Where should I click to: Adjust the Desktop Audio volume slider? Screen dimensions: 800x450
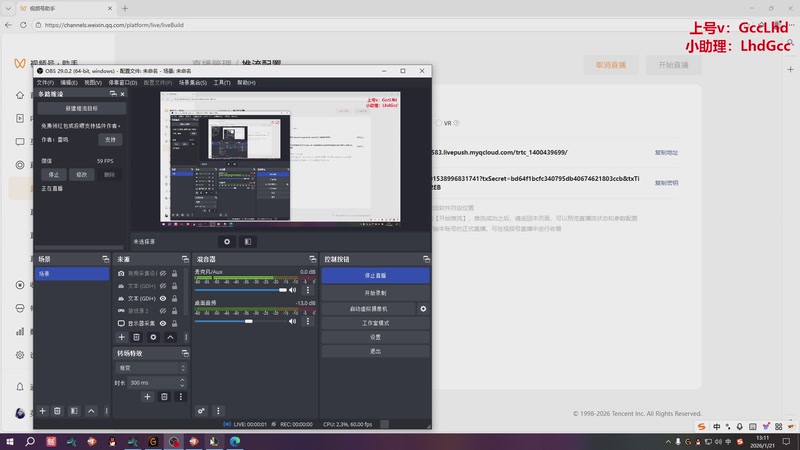click(241, 321)
